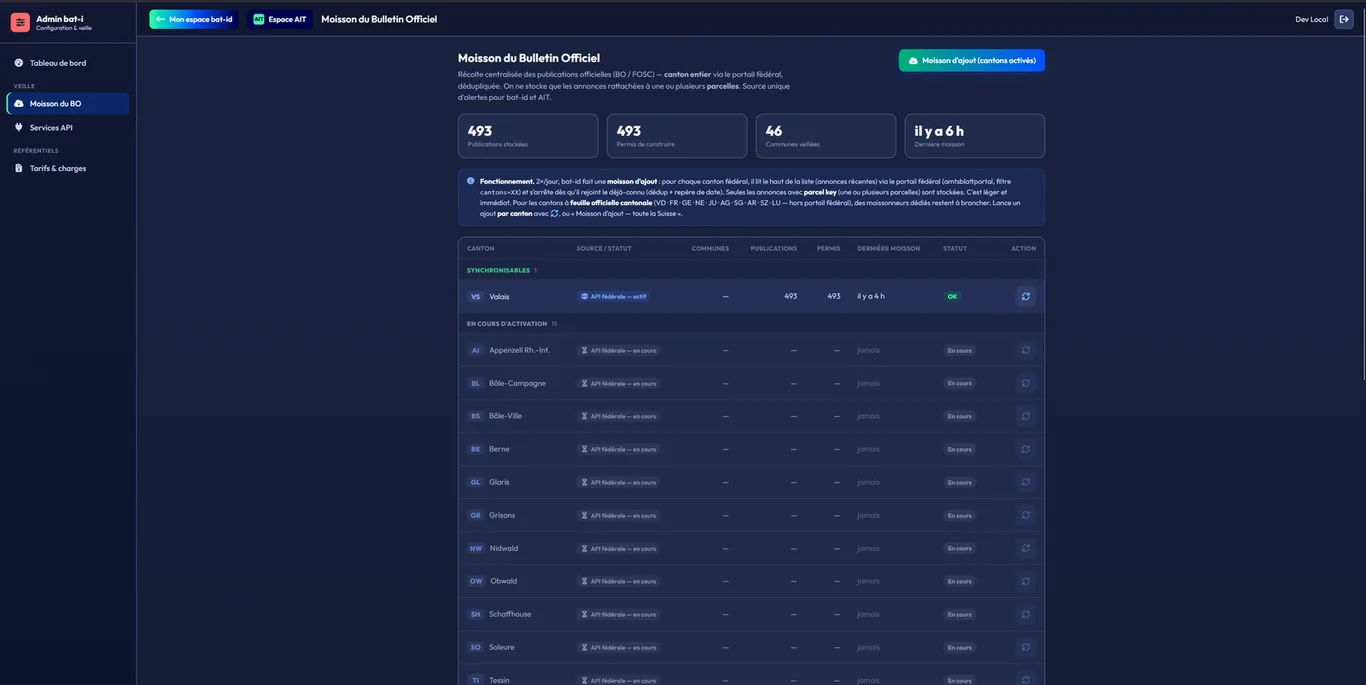
Task: Click sync icon for Bâle-Ville
Action: point(1025,416)
